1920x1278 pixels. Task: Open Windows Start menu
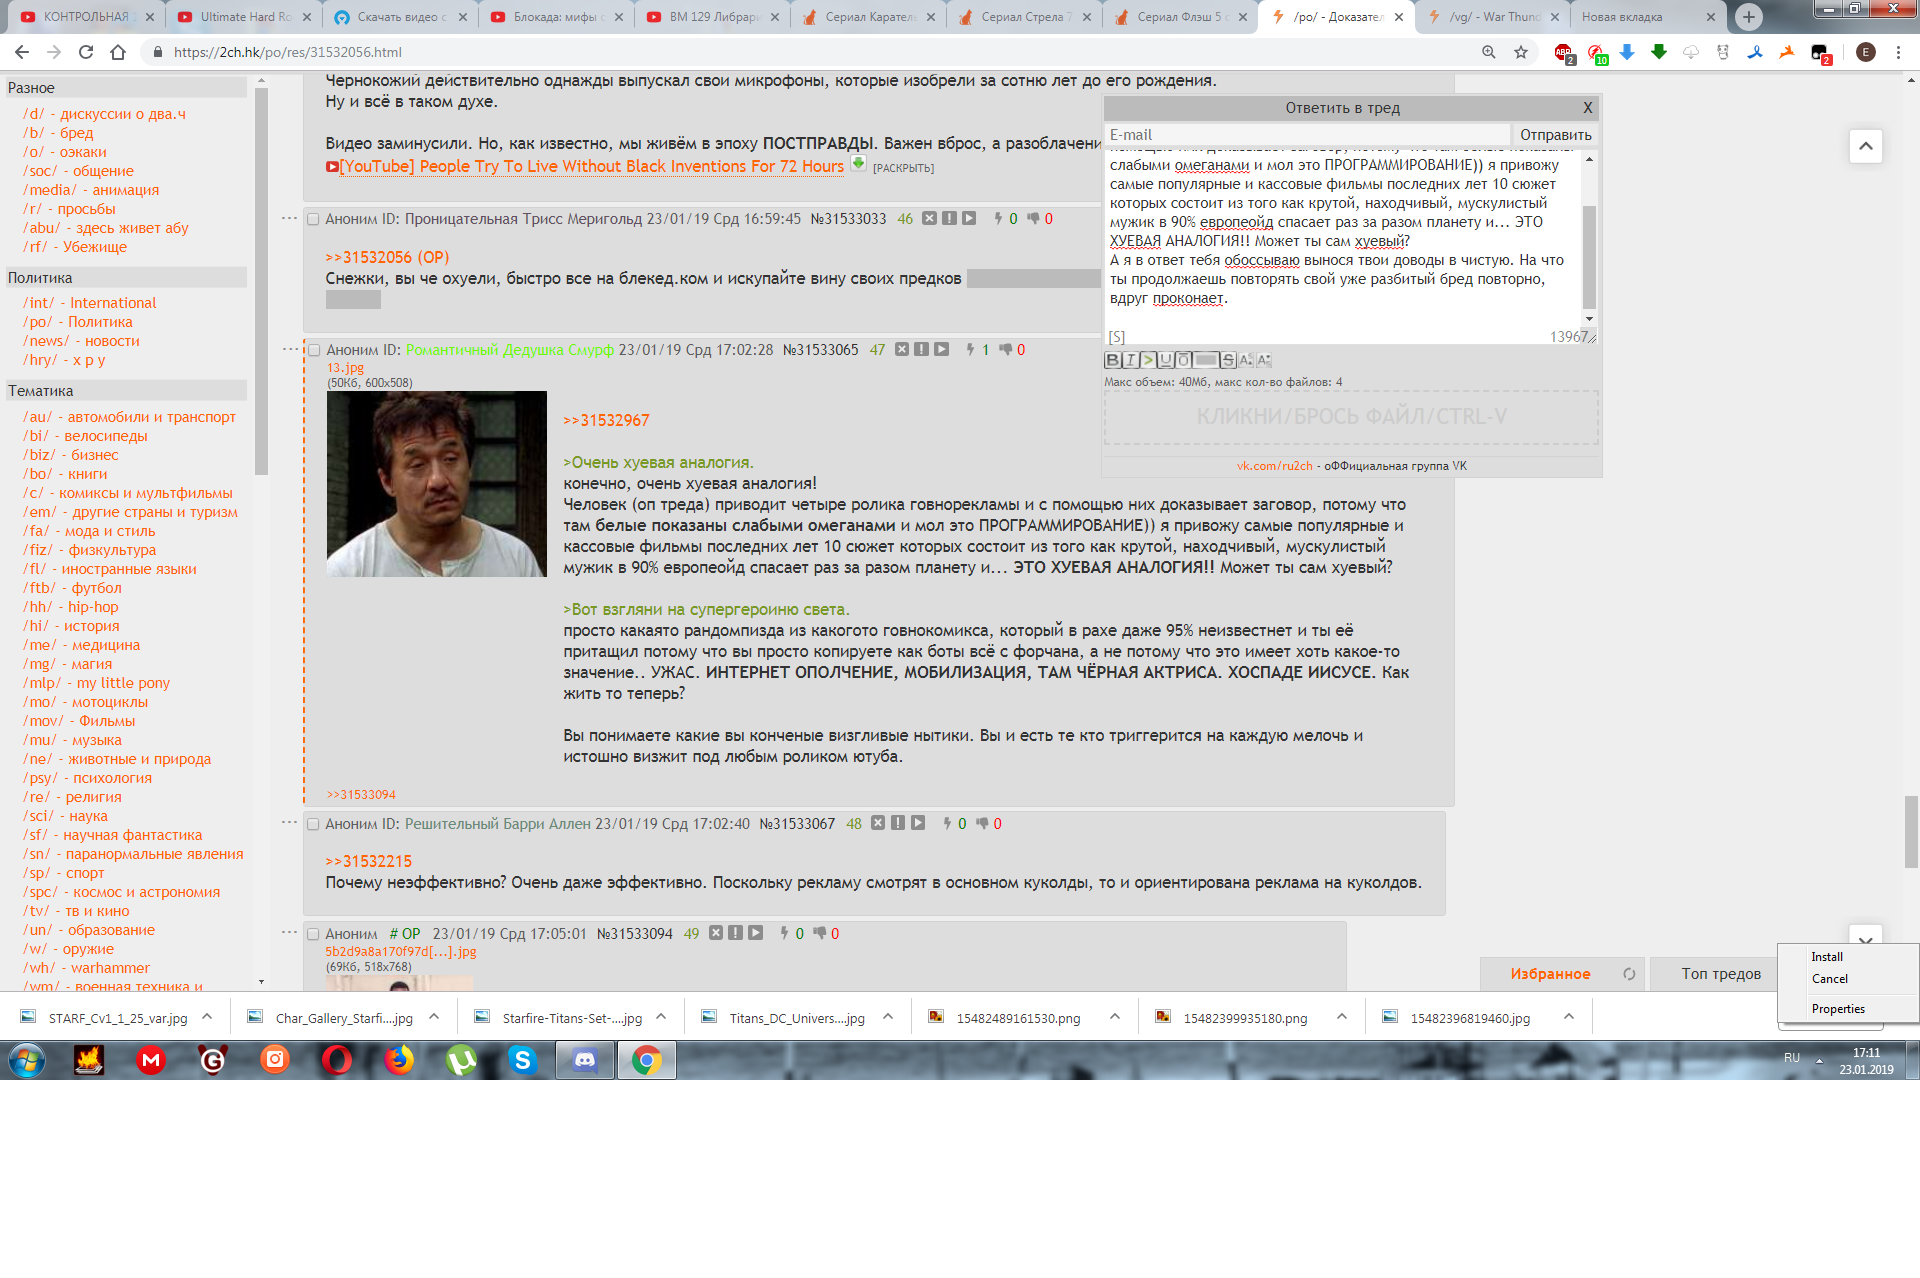click(x=27, y=1060)
